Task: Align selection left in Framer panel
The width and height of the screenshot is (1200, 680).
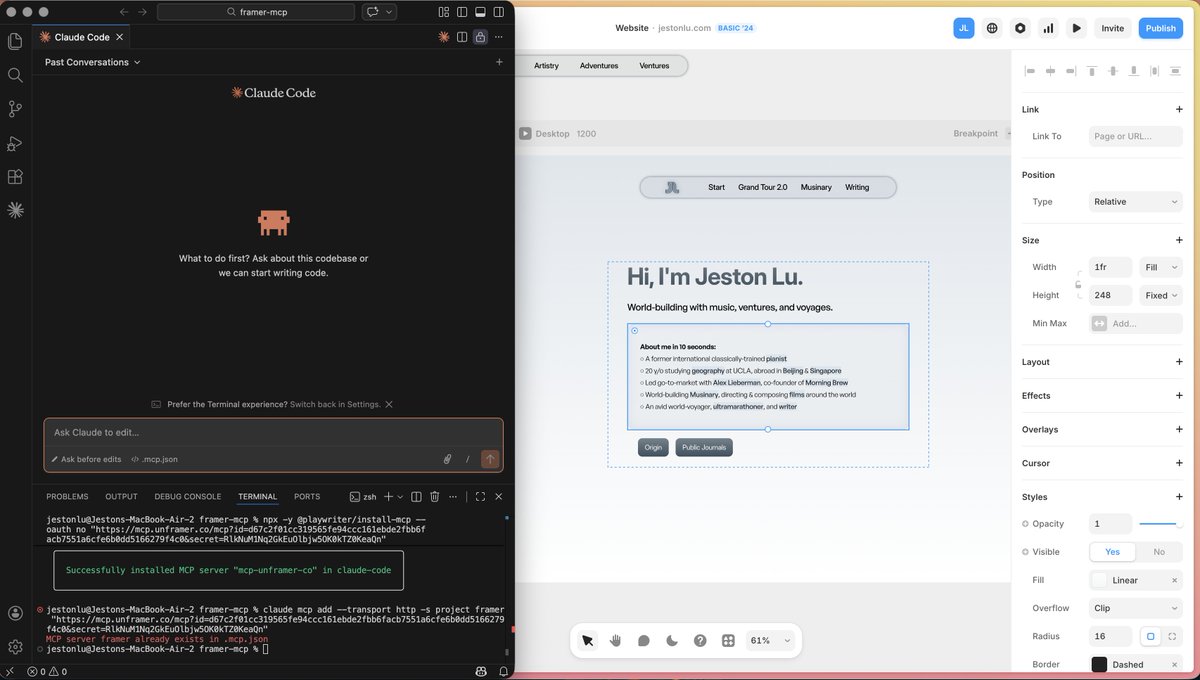Action: [x=1030, y=71]
